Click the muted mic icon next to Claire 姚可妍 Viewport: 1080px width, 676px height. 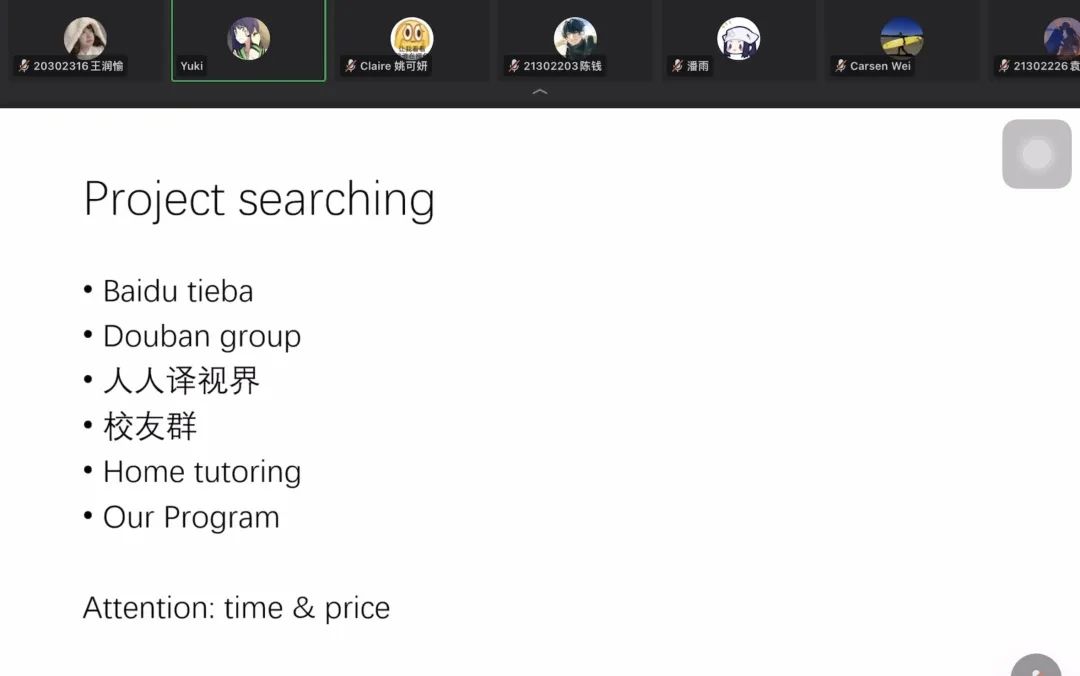(351, 66)
